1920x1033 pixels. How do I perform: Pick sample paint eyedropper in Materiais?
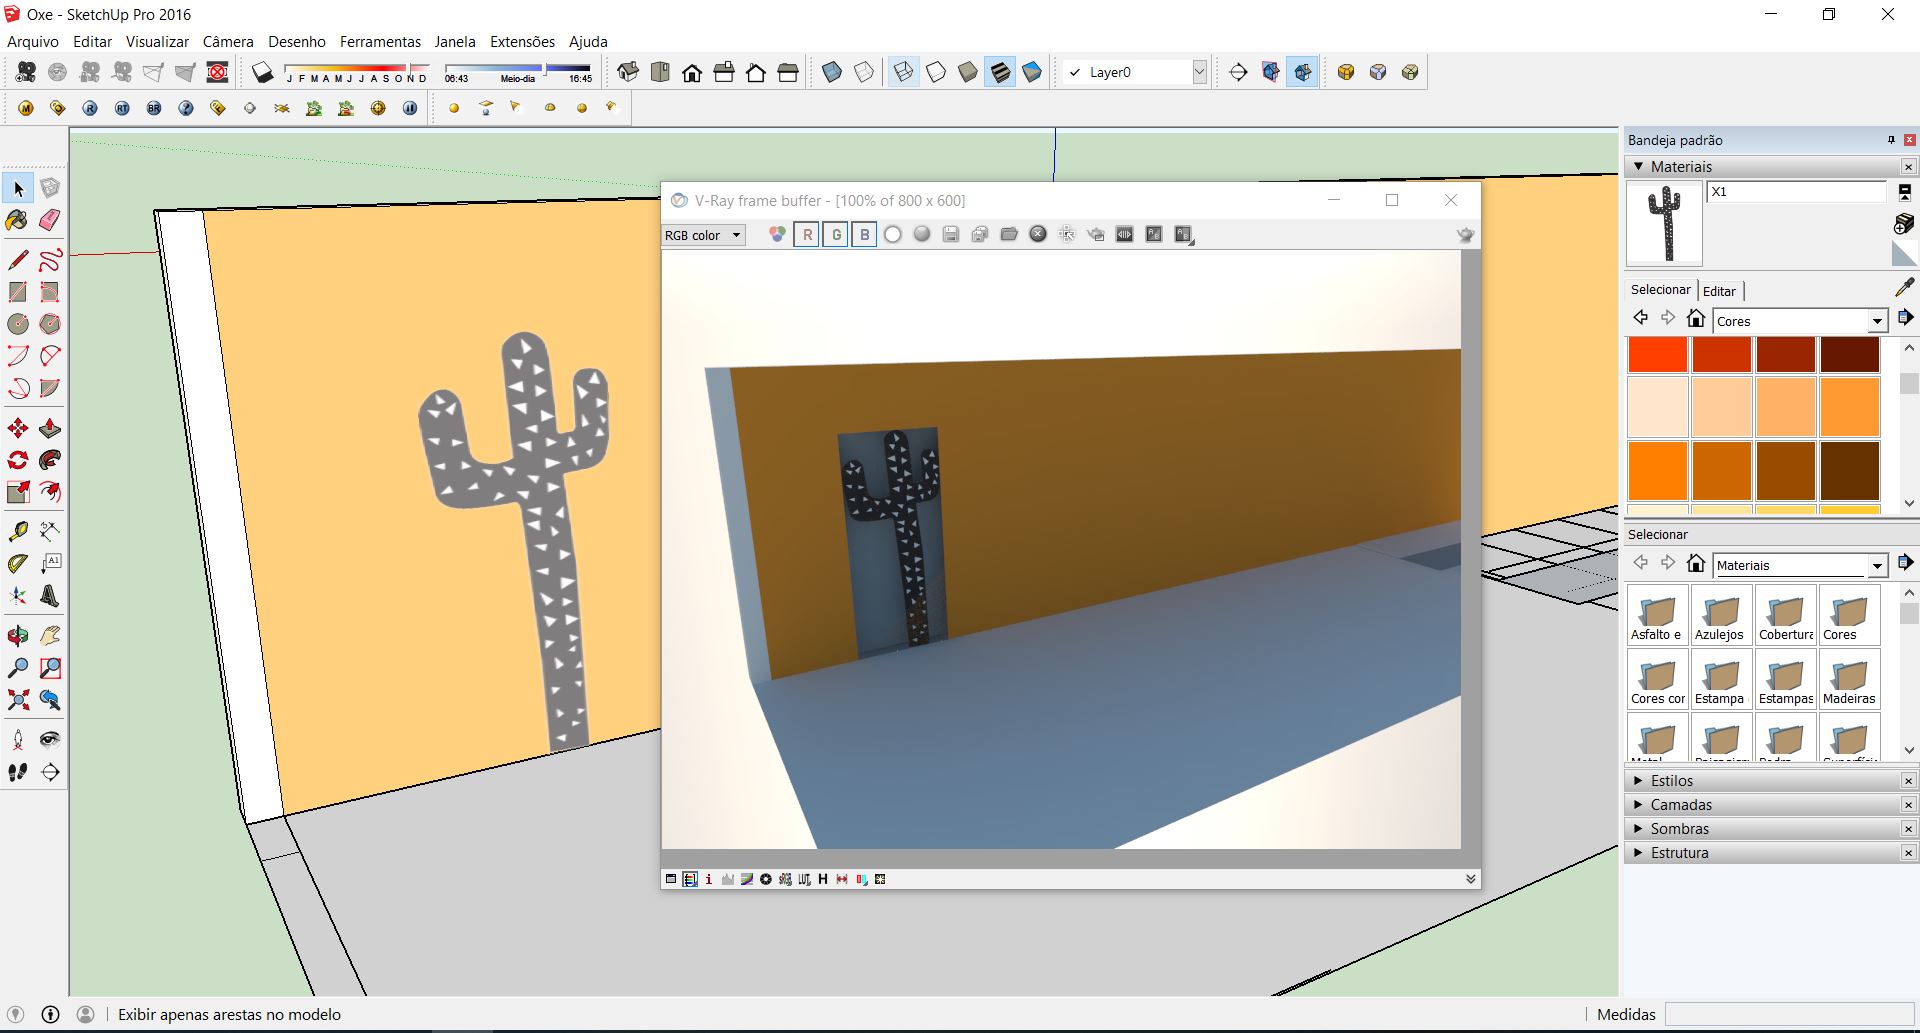[x=1904, y=288]
